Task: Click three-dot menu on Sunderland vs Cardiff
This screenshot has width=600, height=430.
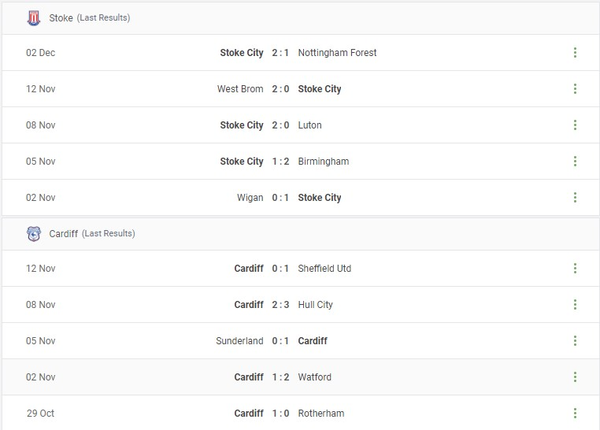Action: tap(575, 340)
